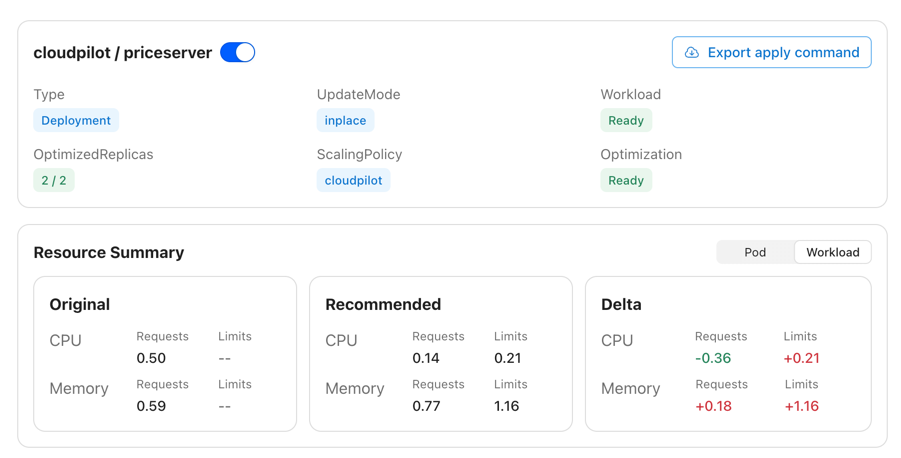Click the Optimization Ready status badge

pos(626,180)
